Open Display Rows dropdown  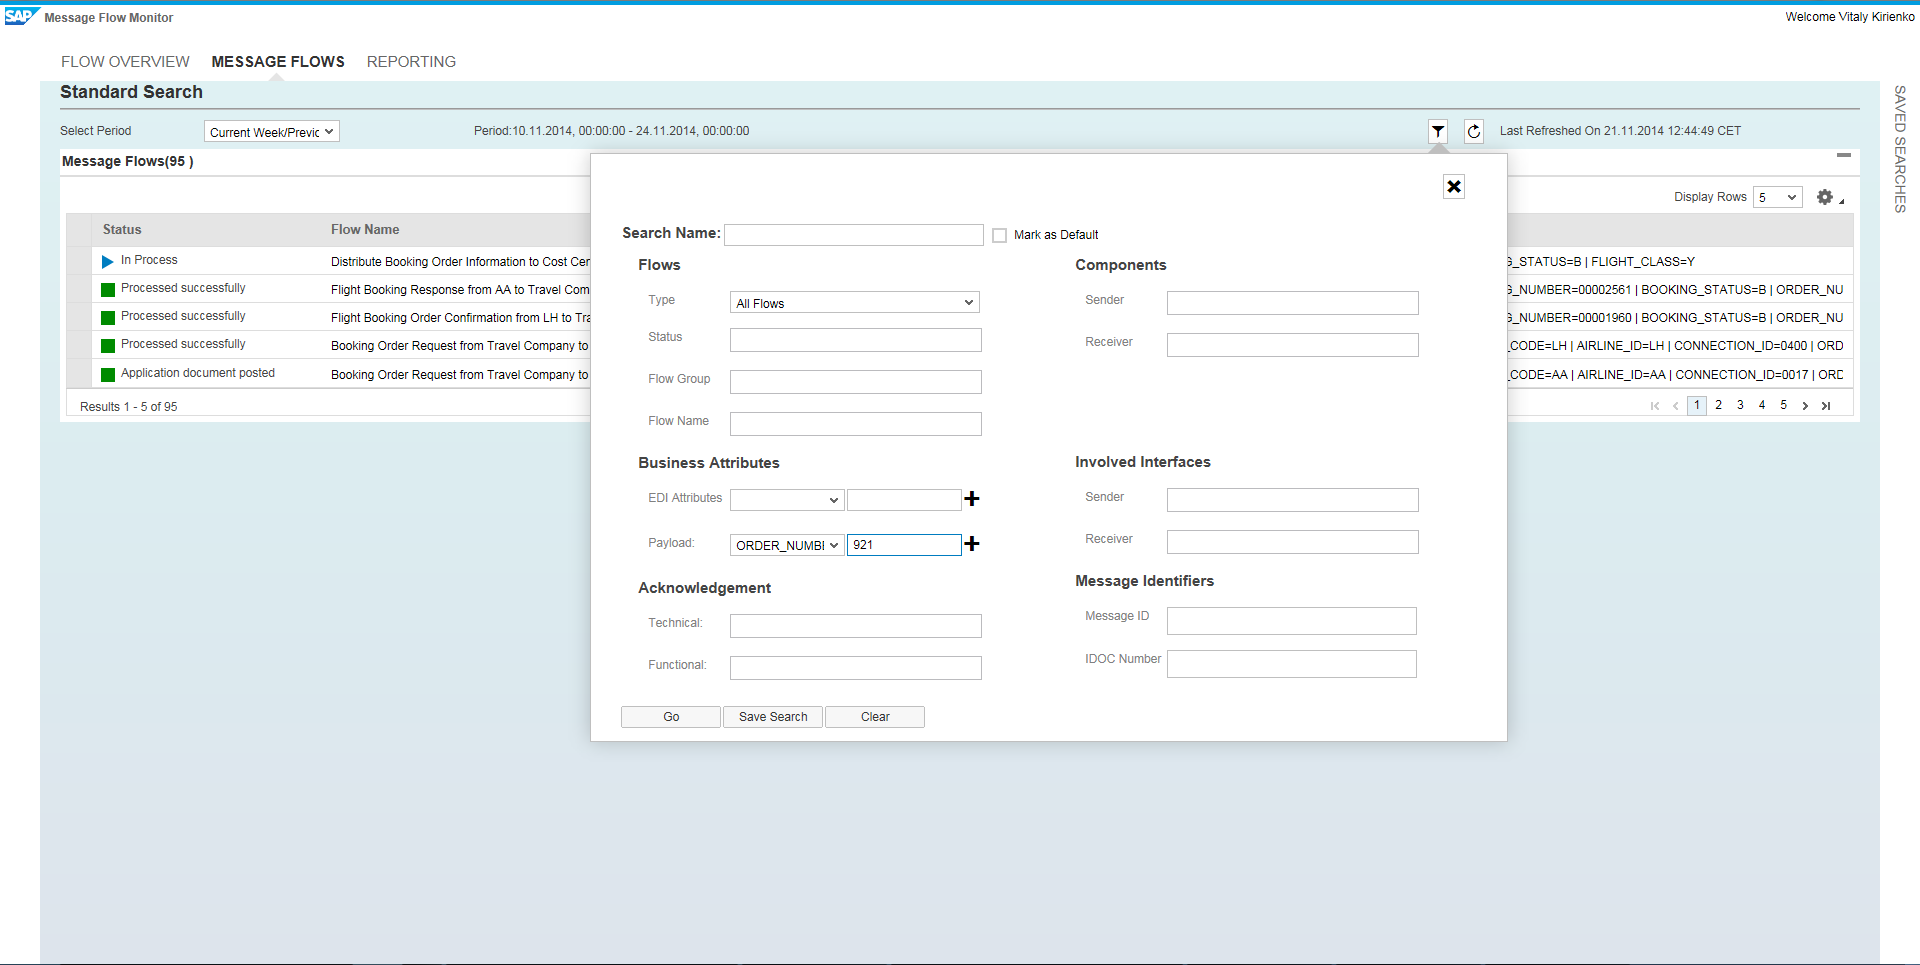point(1778,197)
